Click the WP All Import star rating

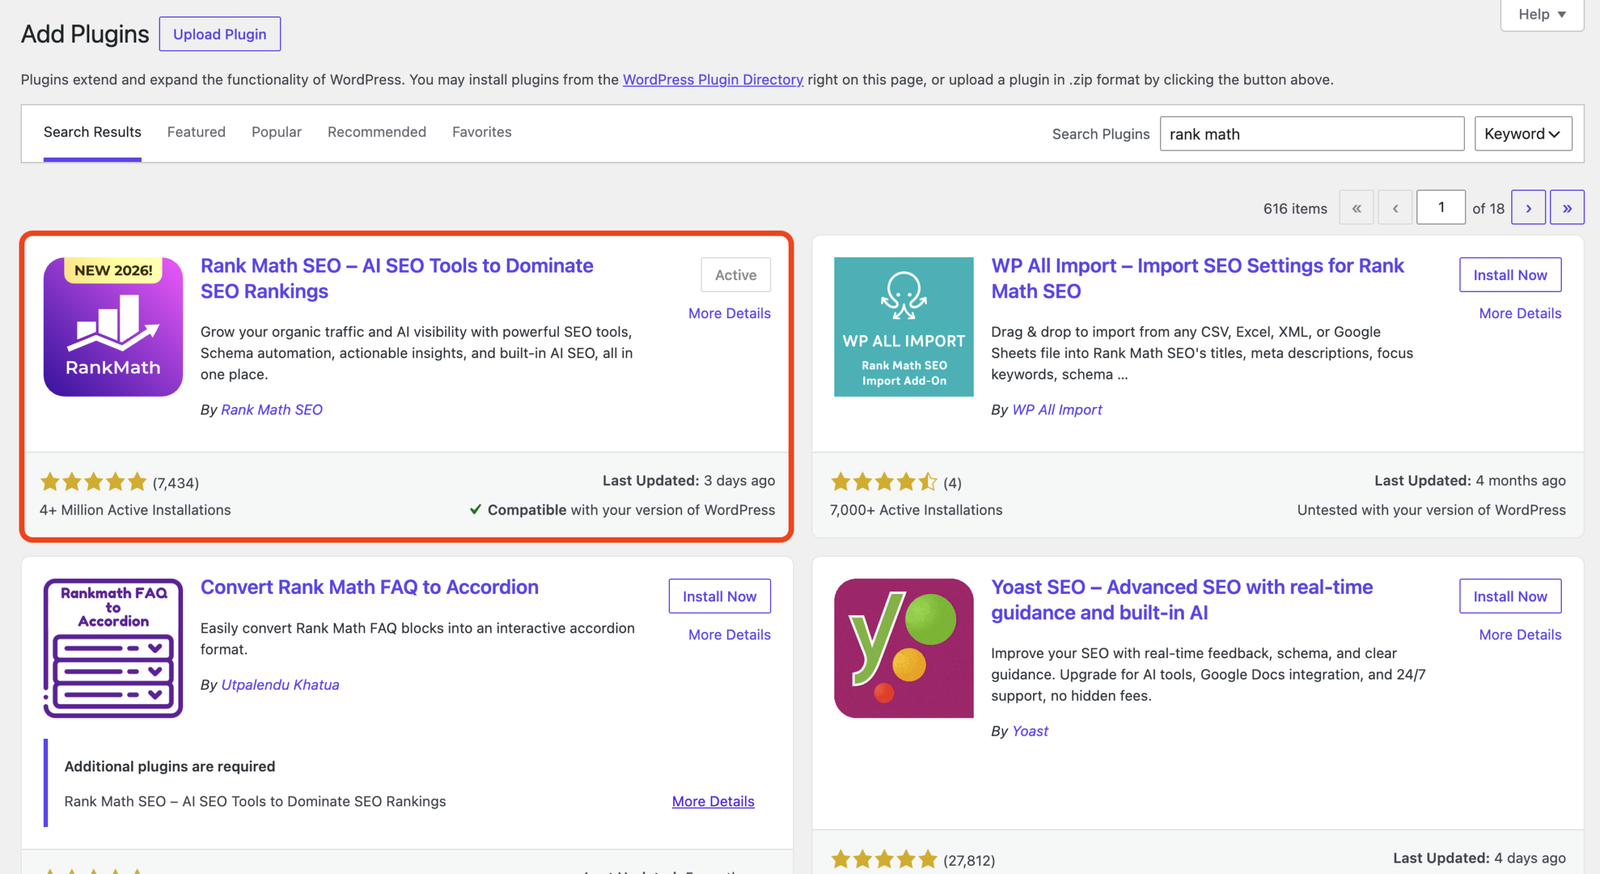coord(884,482)
